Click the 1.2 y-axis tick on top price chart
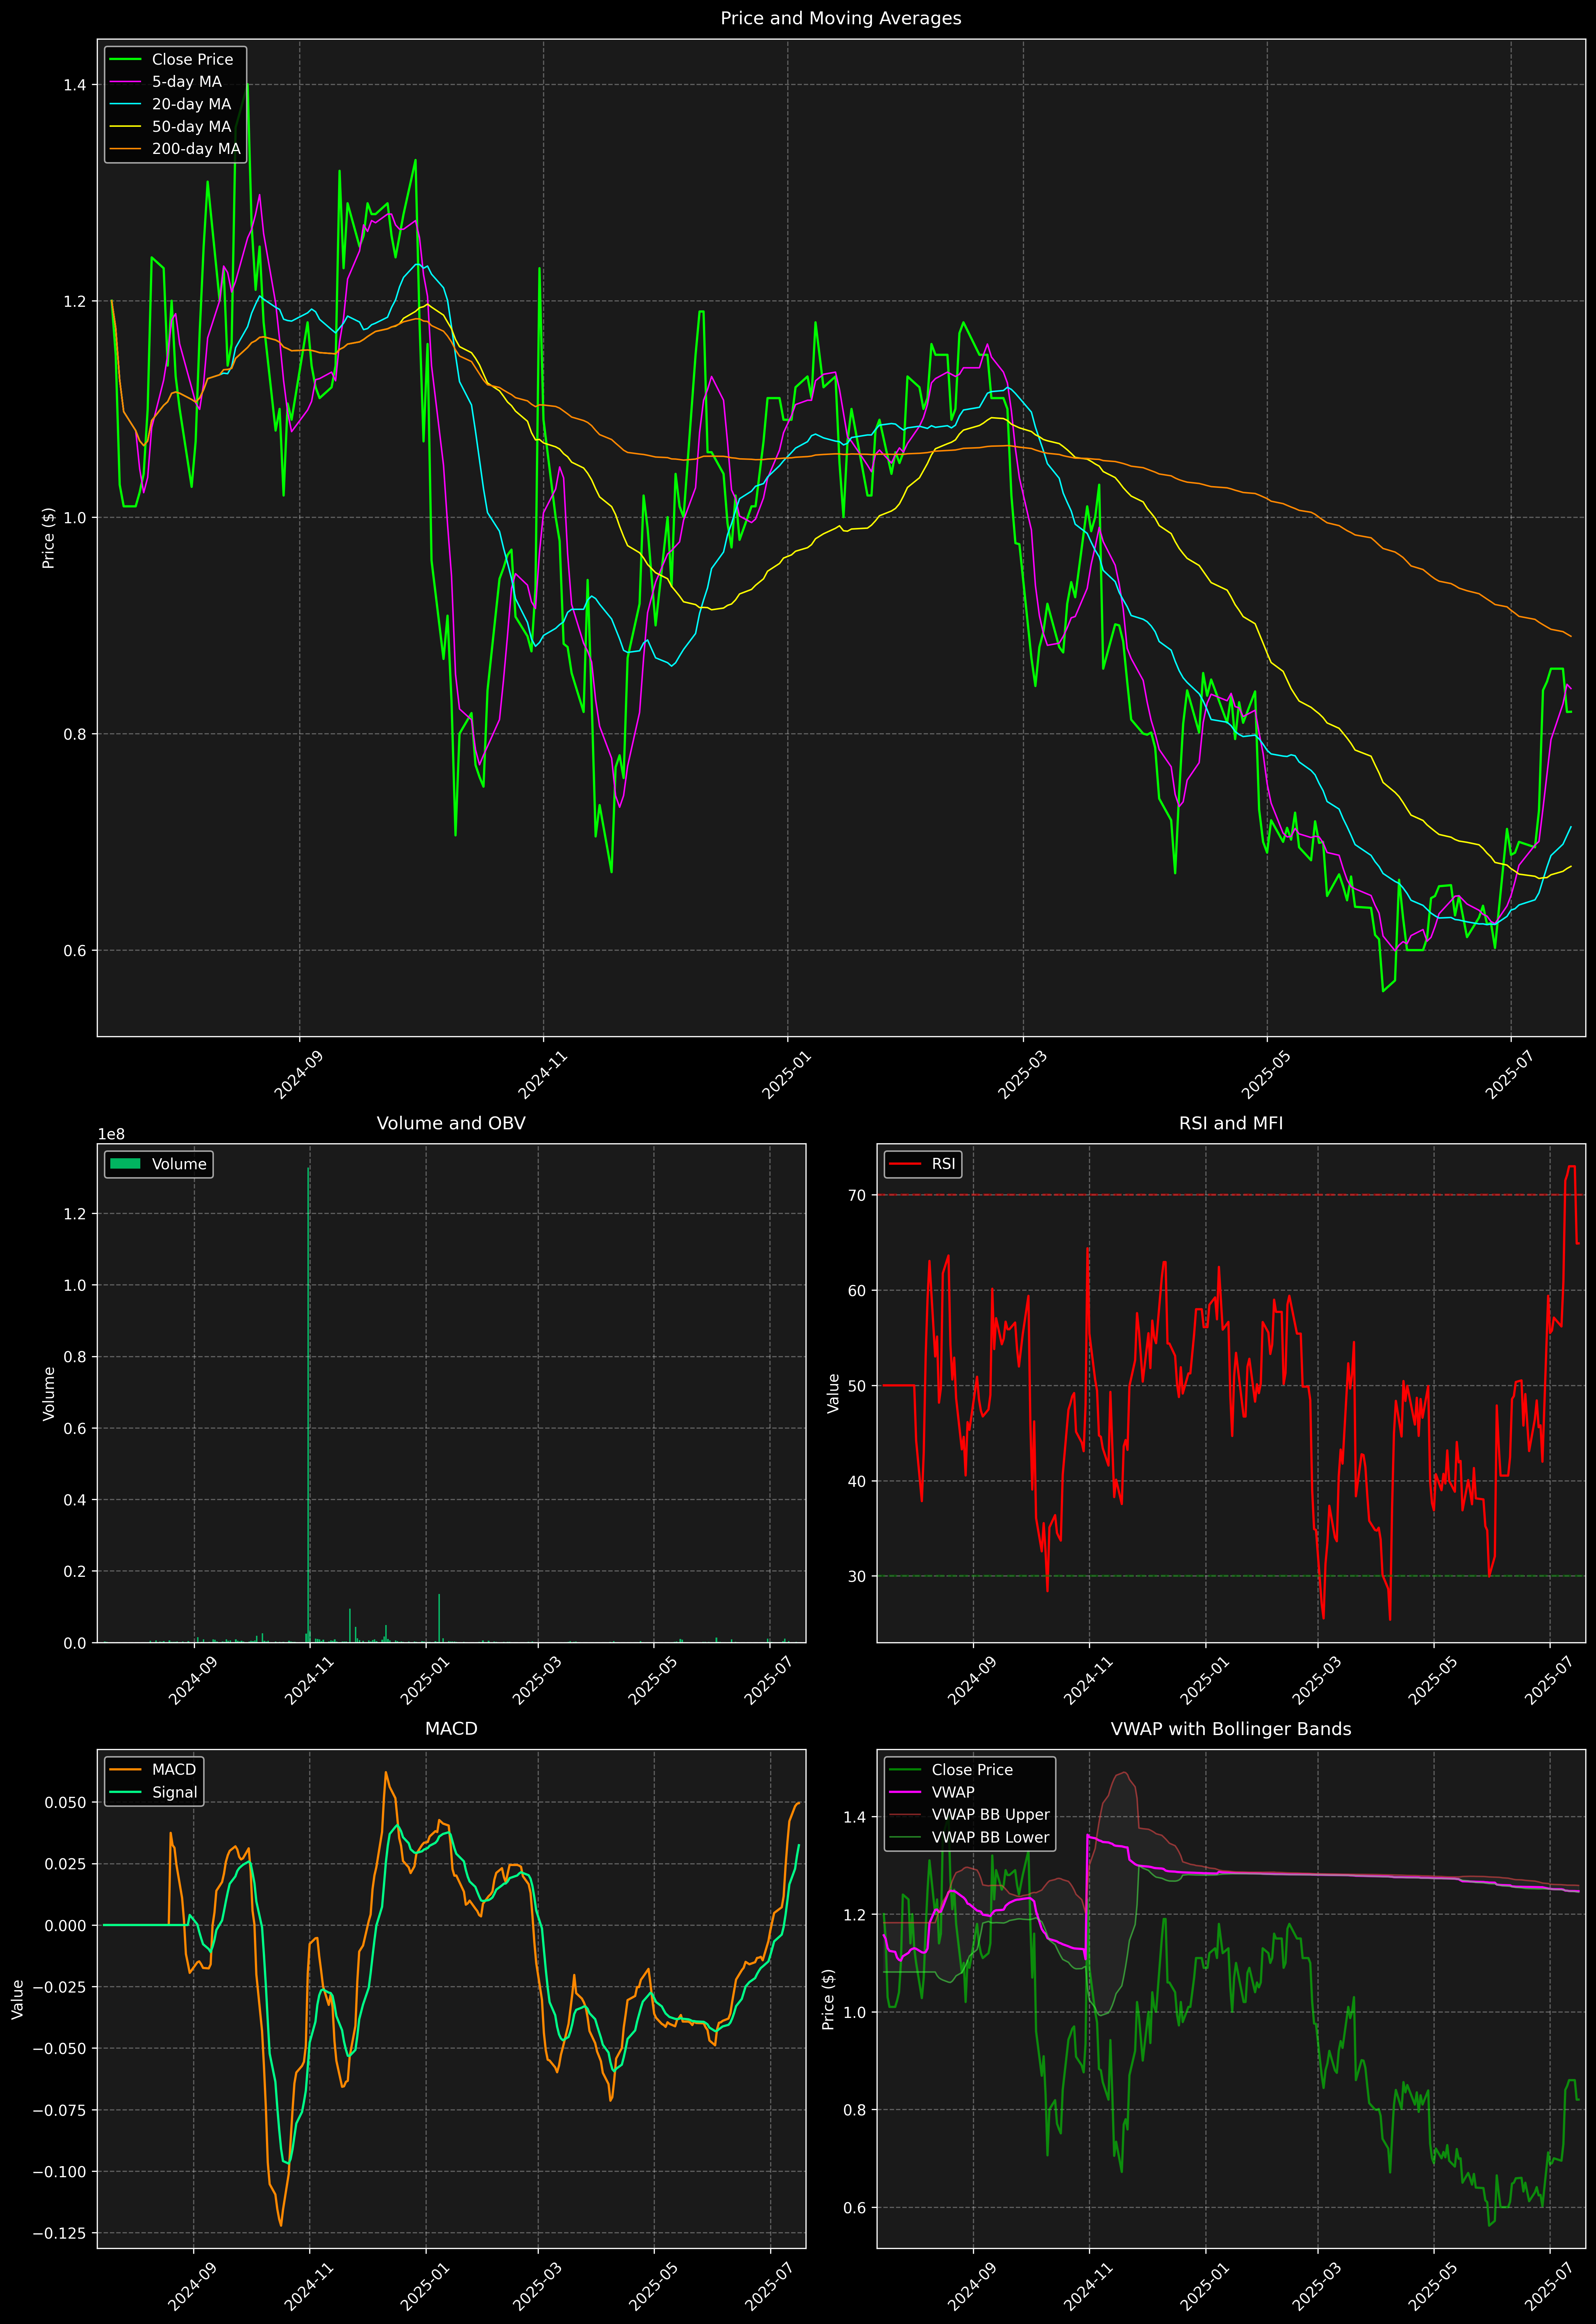The image size is (1596, 2324). tap(75, 301)
